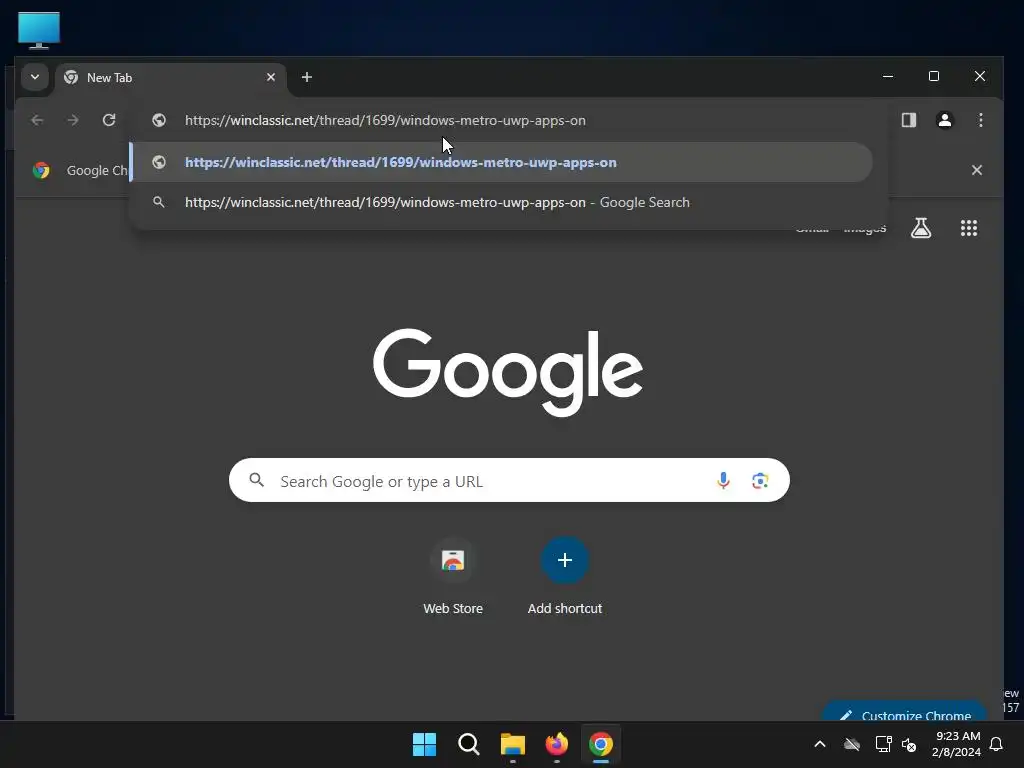Choose the Google Search suggestion for winclassic URL
Viewport: 1024px width, 768px height.
click(x=501, y=202)
